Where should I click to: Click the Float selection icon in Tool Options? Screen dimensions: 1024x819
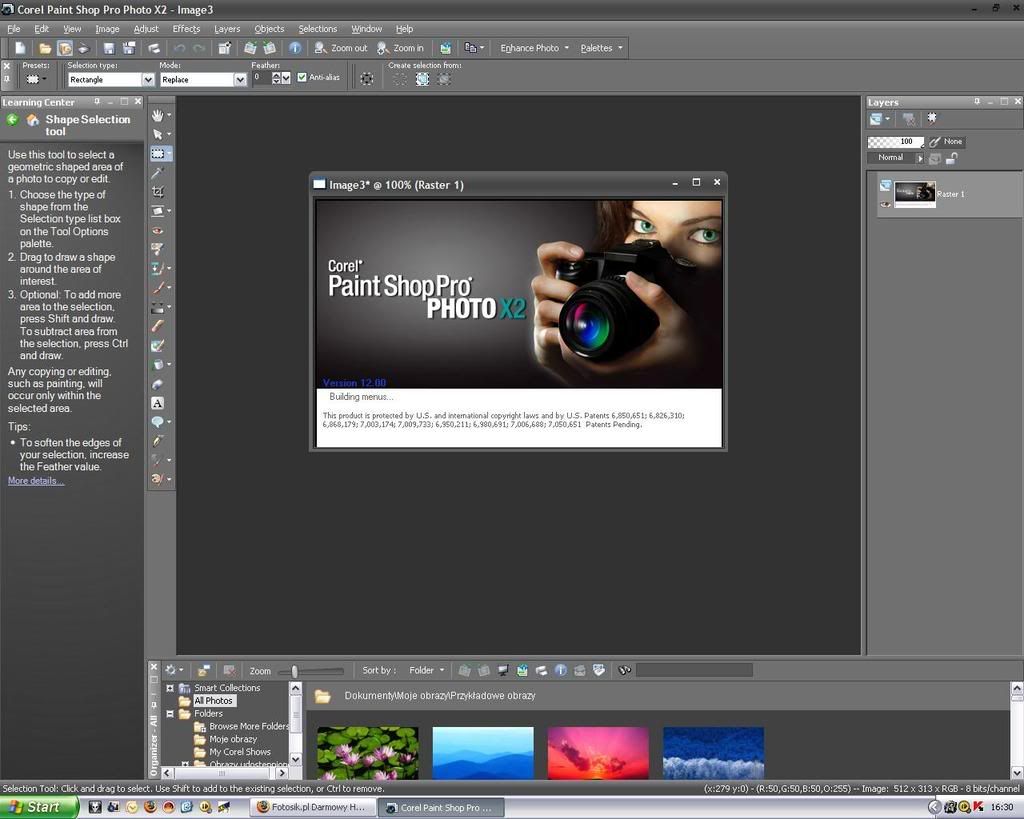click(x=366, y=79)
